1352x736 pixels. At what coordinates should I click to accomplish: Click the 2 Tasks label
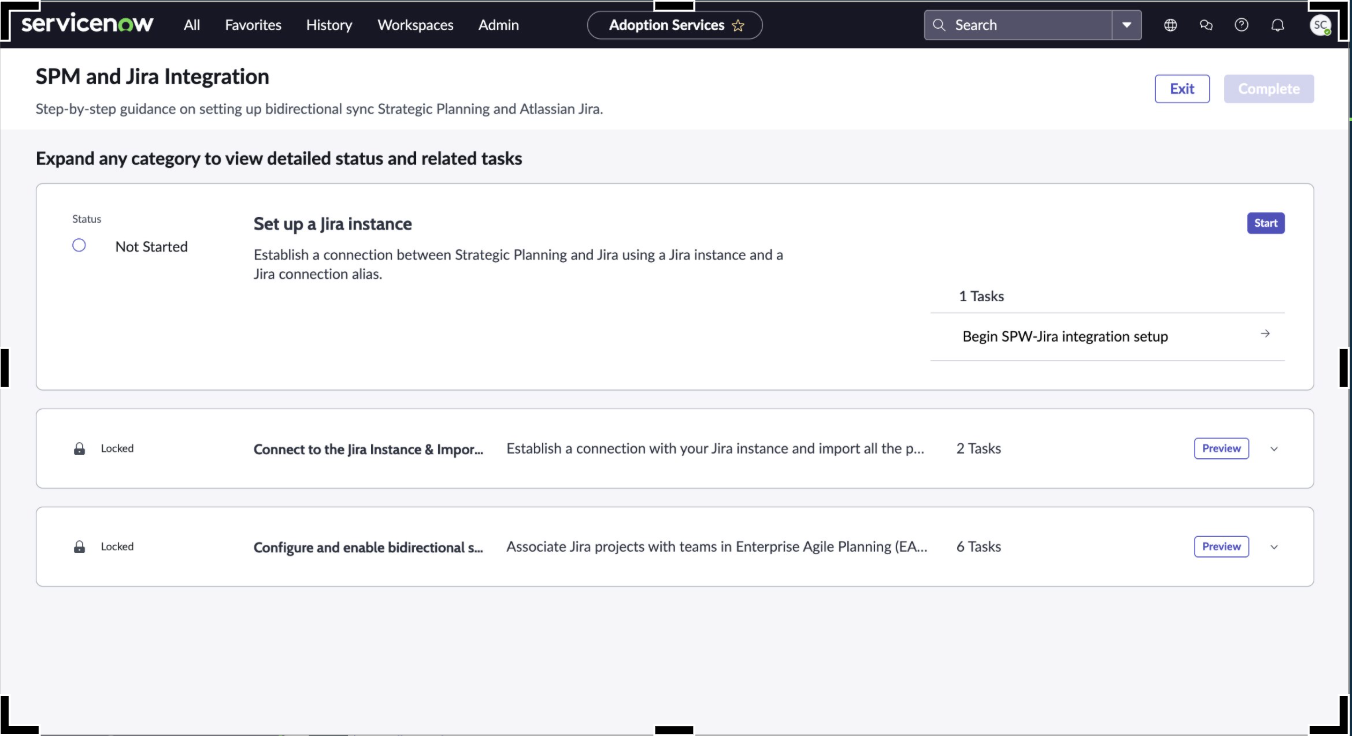(x=978, y=448)
